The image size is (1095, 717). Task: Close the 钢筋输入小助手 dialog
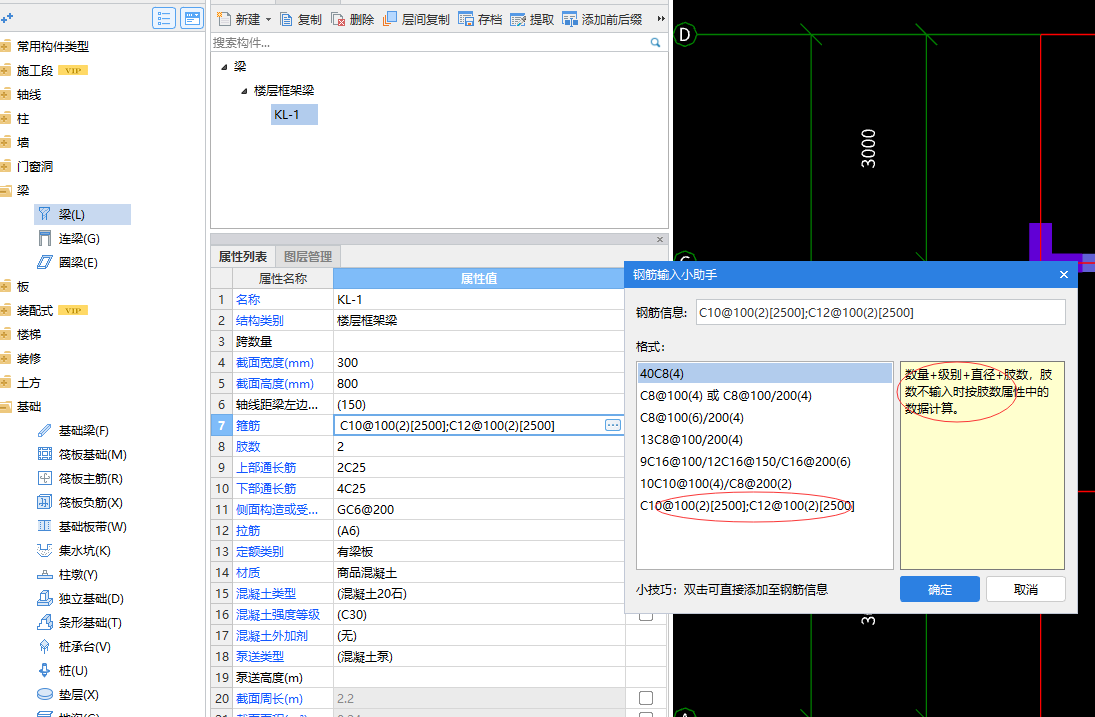(1064, 274)
